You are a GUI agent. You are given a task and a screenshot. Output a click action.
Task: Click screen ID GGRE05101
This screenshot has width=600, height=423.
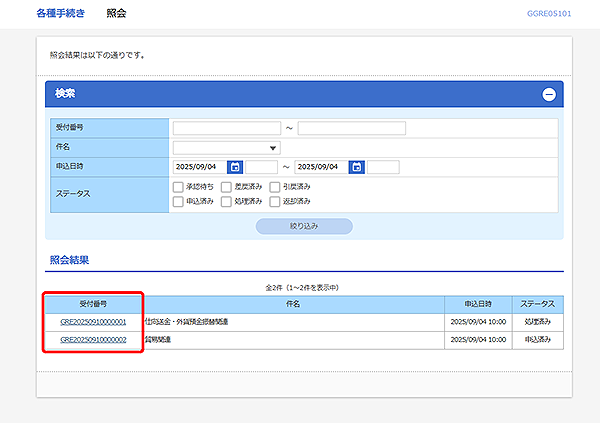[549, 14]
